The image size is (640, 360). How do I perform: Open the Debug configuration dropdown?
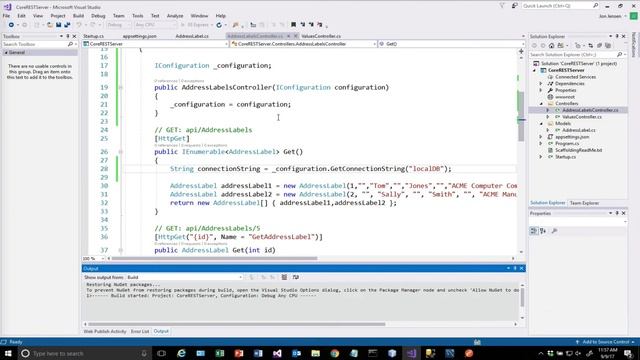[118, 25]
